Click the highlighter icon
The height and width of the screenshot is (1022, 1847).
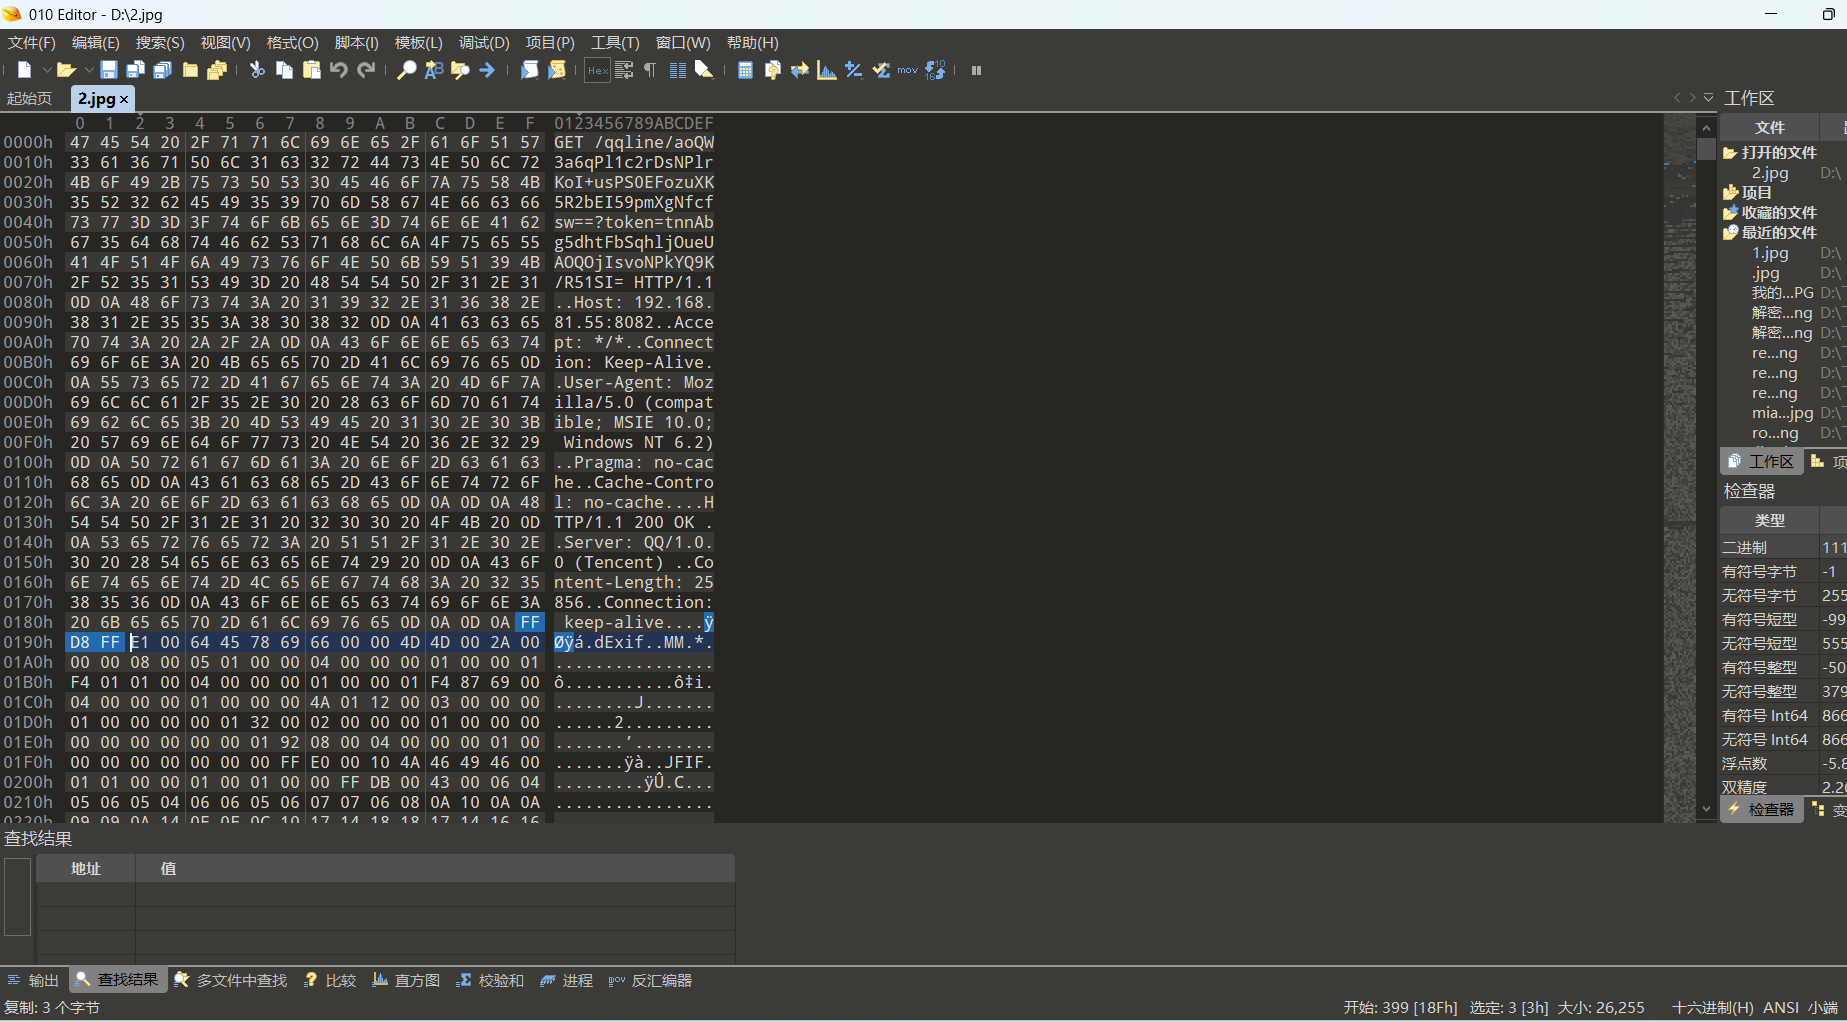coord(704,70)
